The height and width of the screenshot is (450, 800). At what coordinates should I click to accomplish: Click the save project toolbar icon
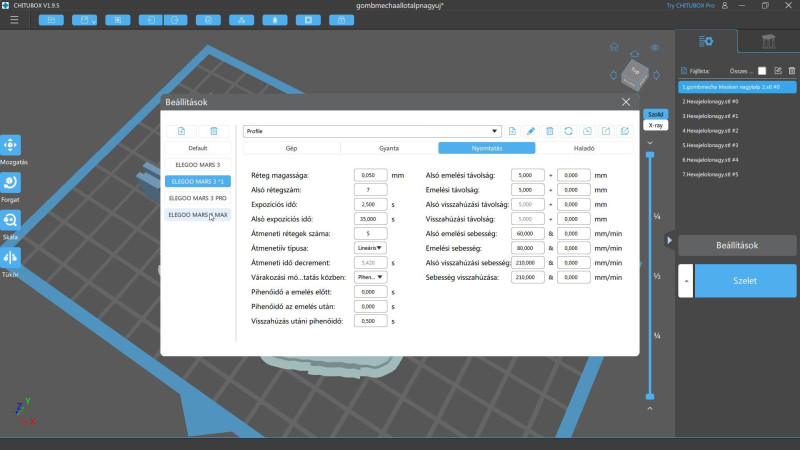(x=84, y=20)
